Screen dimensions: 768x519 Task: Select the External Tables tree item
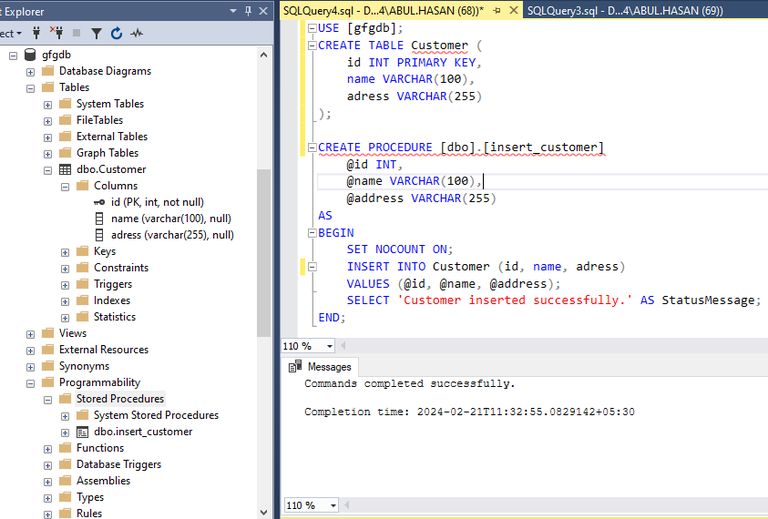112,136
